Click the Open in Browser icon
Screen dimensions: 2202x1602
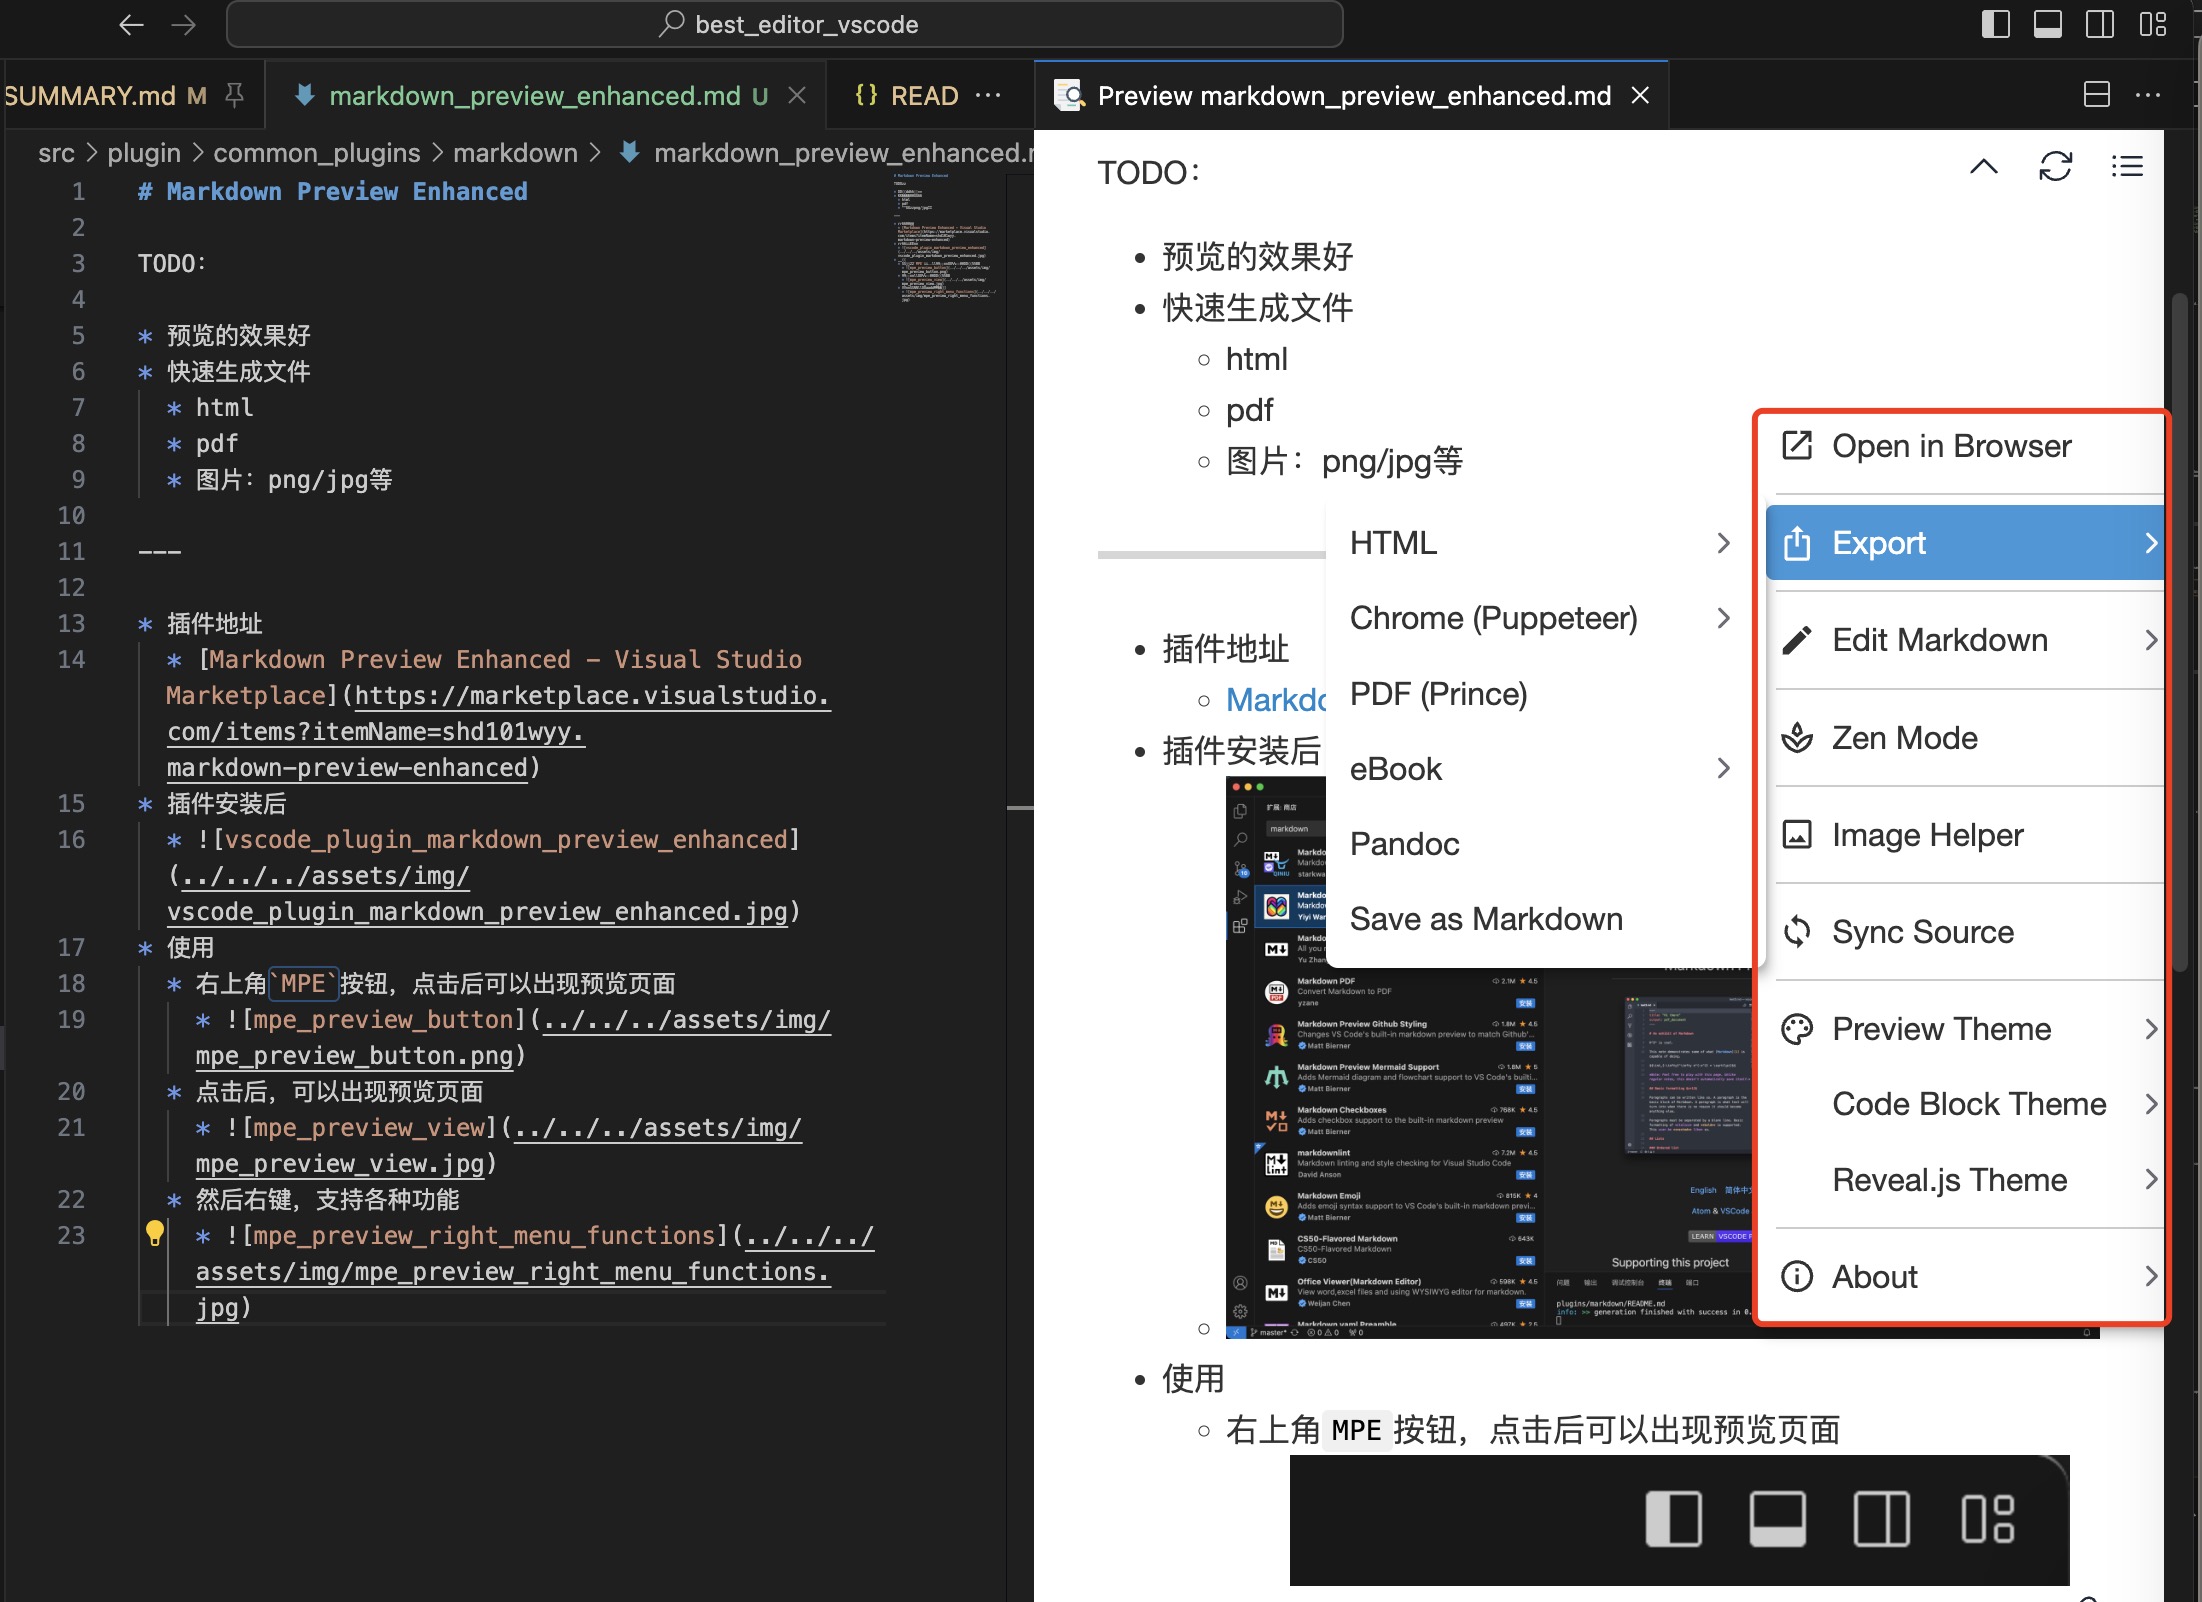click(x=1797, y=445)
